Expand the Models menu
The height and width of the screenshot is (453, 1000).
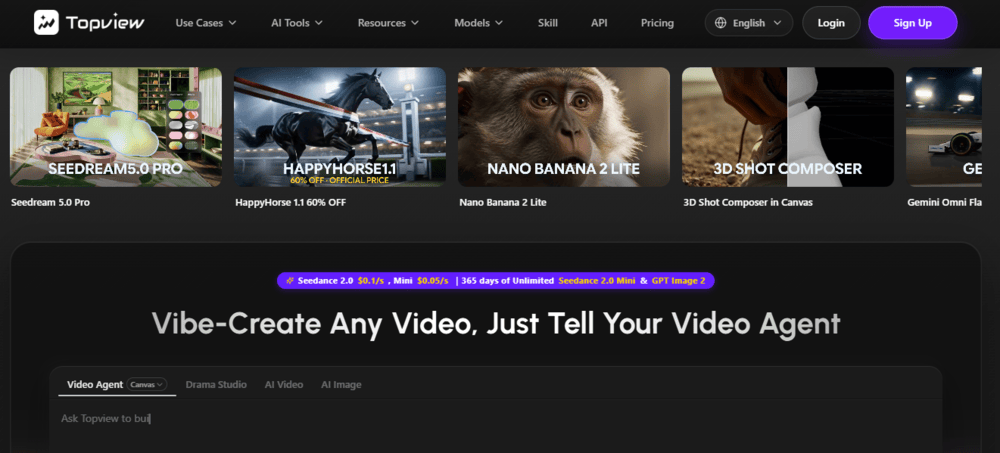[478, 23]
